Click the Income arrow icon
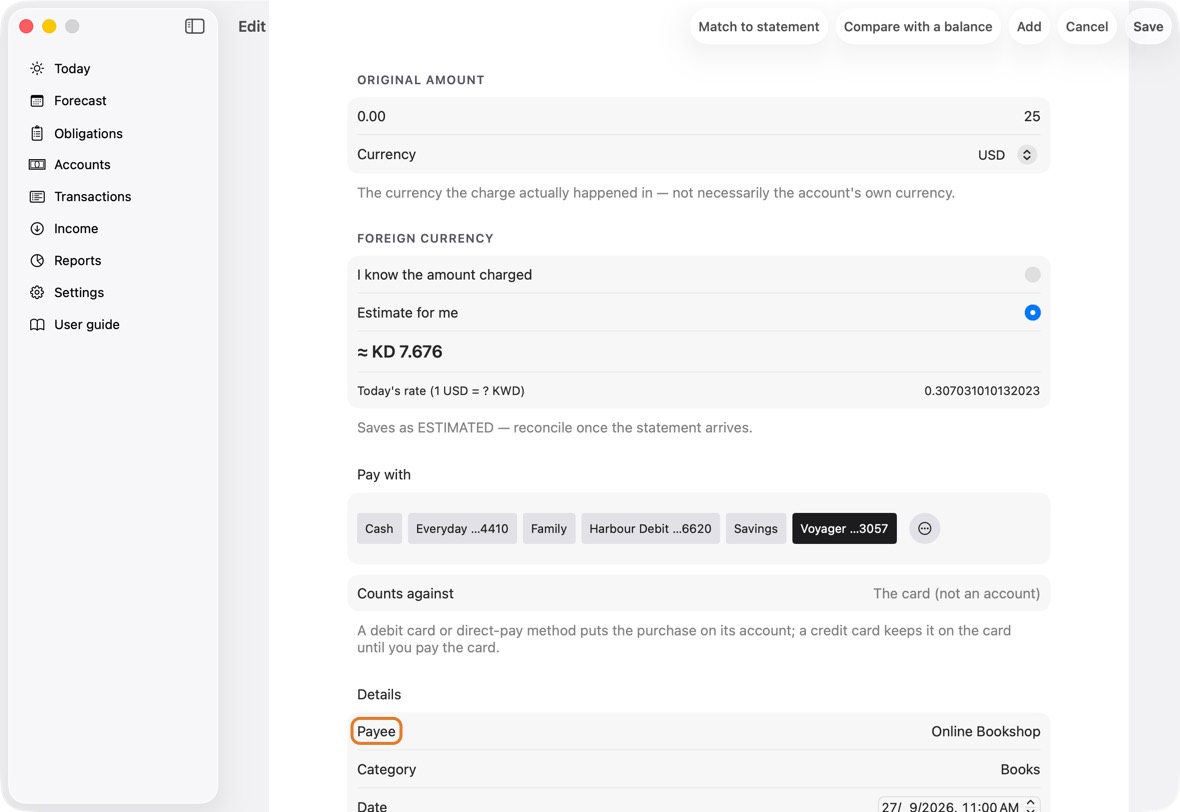The image size is (1180, 812). point(37,229)
